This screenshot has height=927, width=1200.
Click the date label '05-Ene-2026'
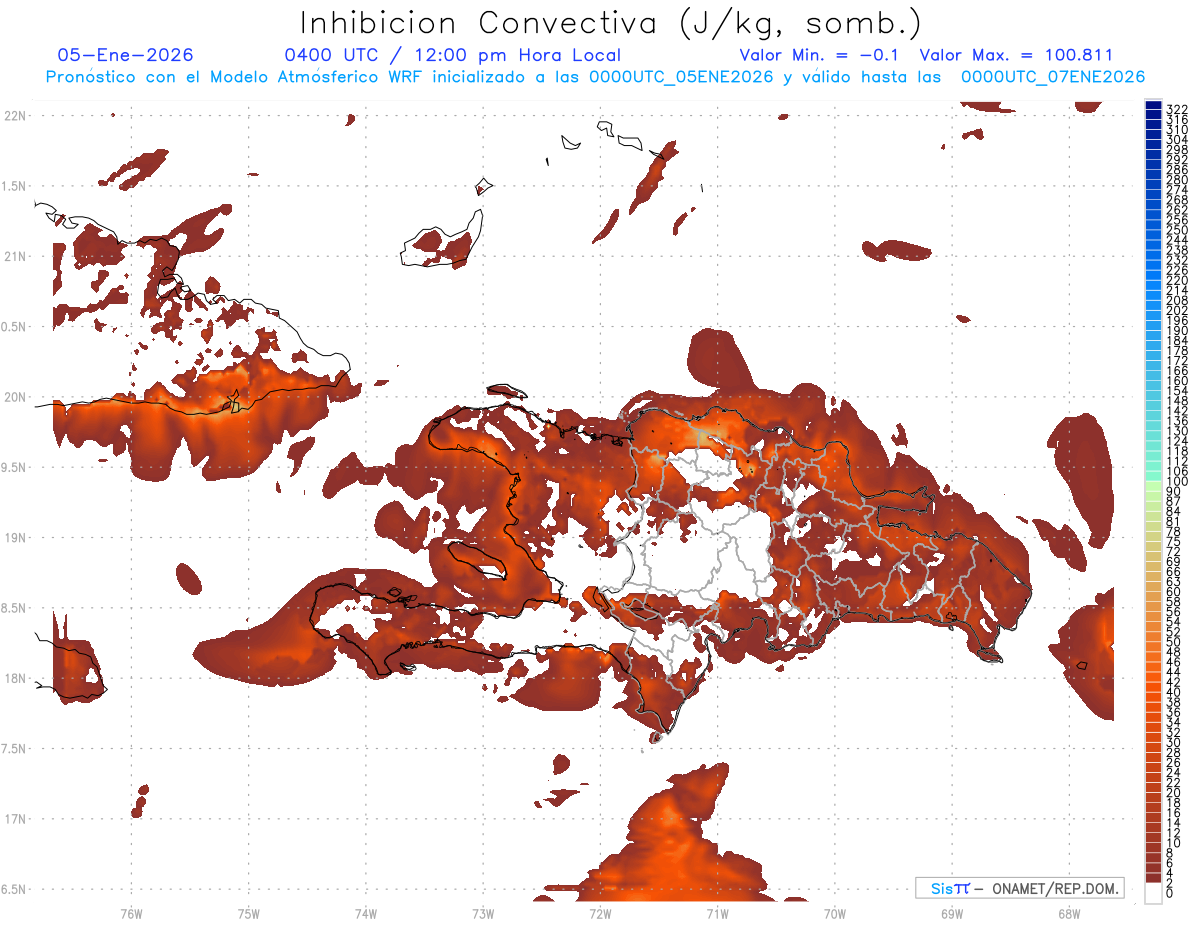(x=125, y=56)
